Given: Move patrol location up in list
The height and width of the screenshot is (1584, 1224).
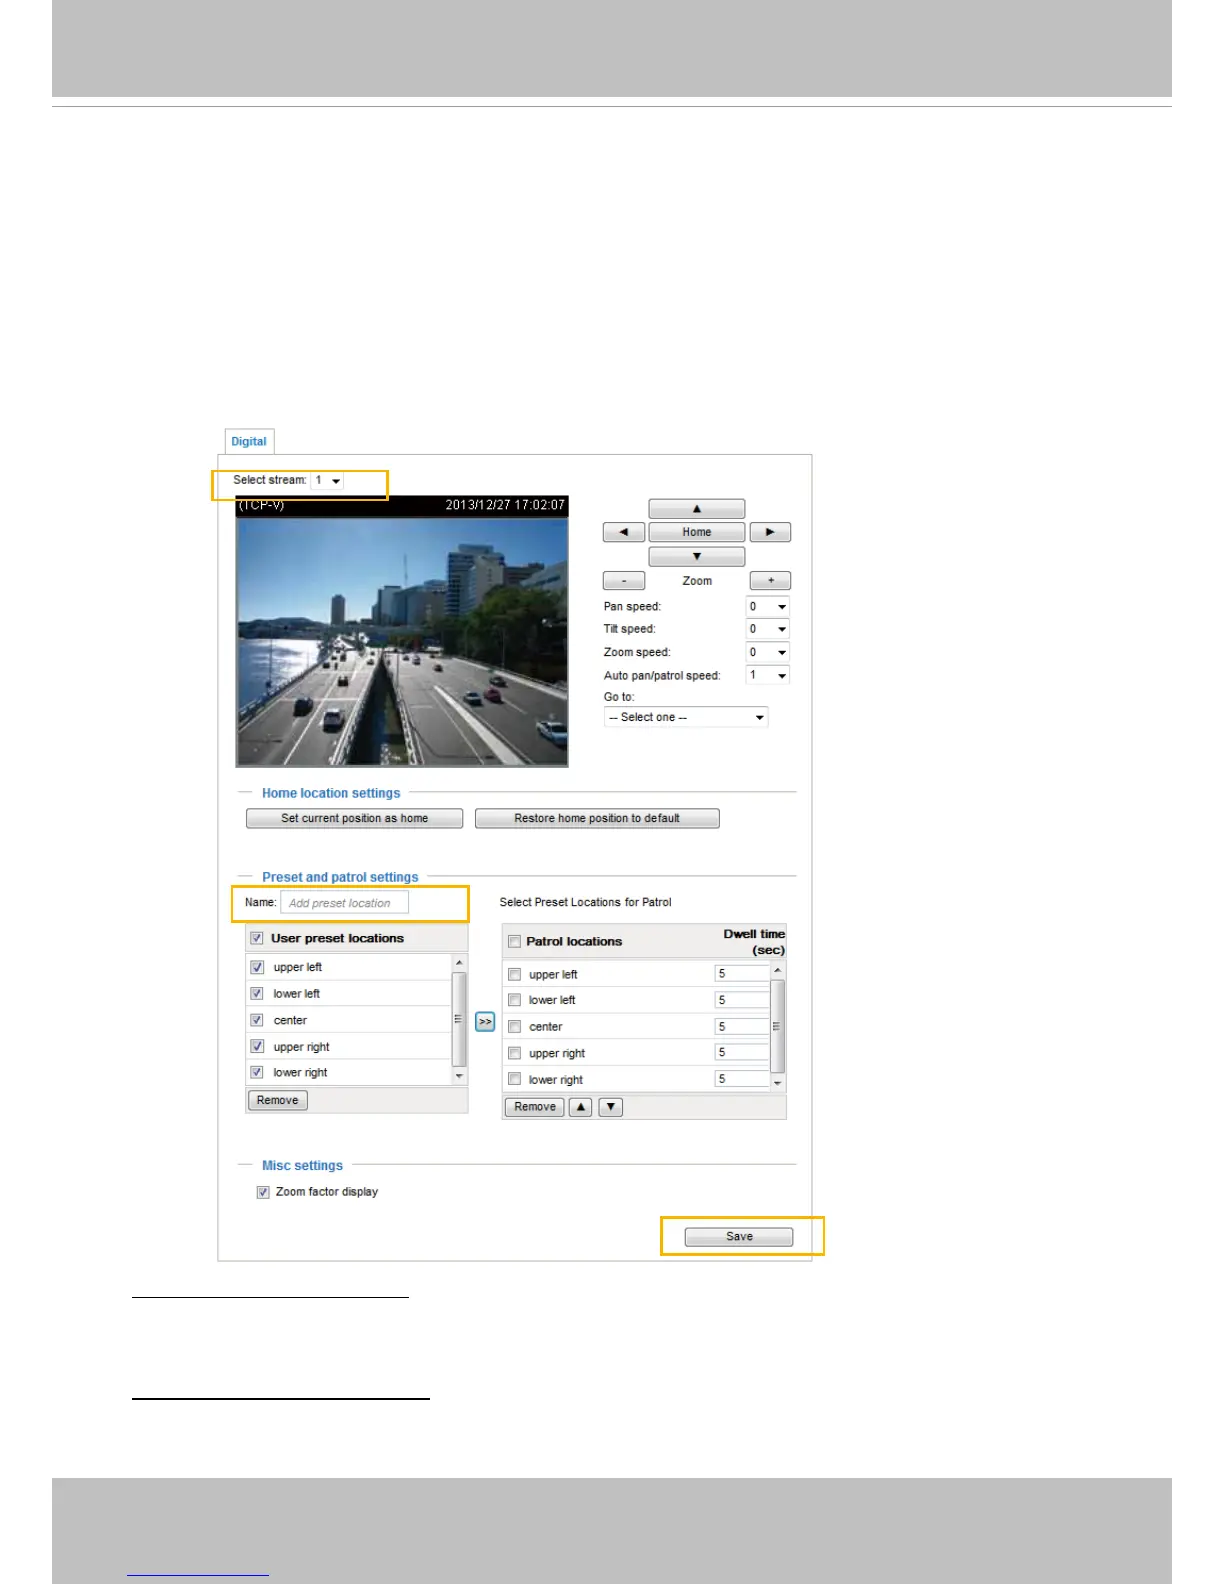Looking at the screenshot, I should [580, 1107].
